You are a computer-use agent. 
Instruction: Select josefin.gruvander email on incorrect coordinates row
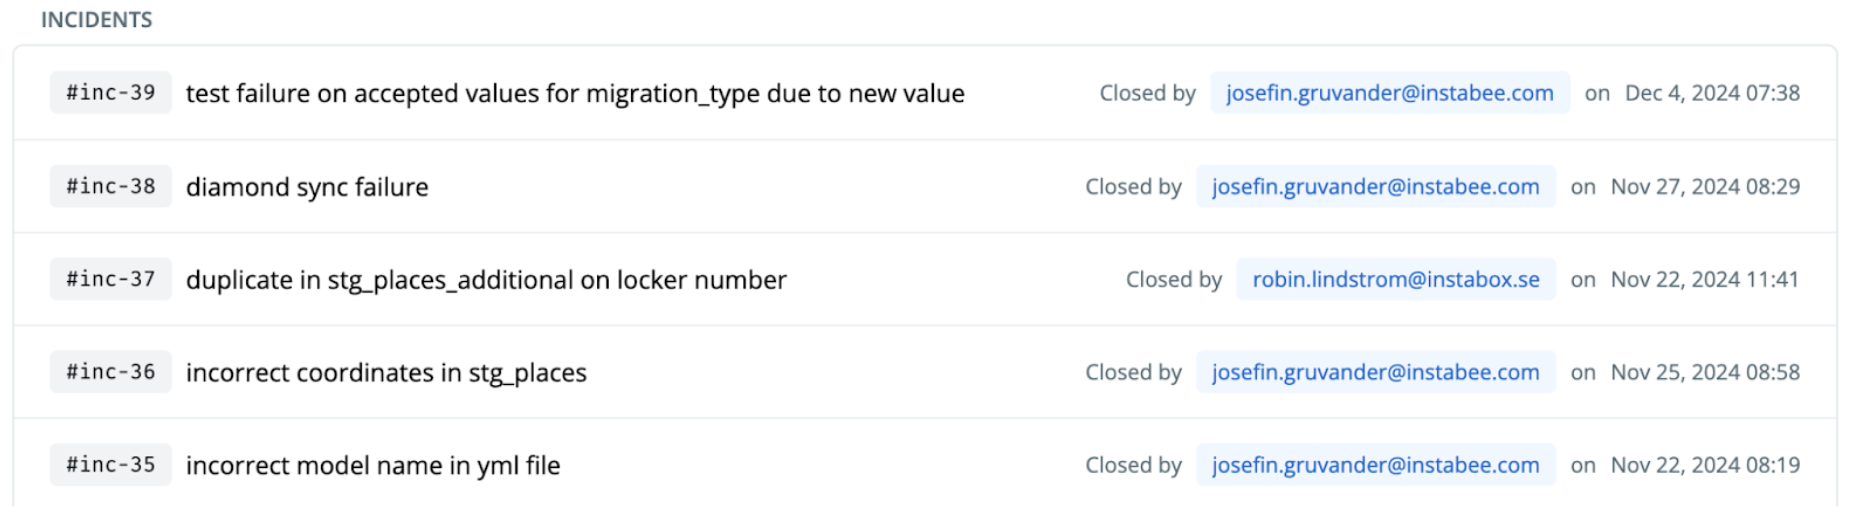point(1376,372)
